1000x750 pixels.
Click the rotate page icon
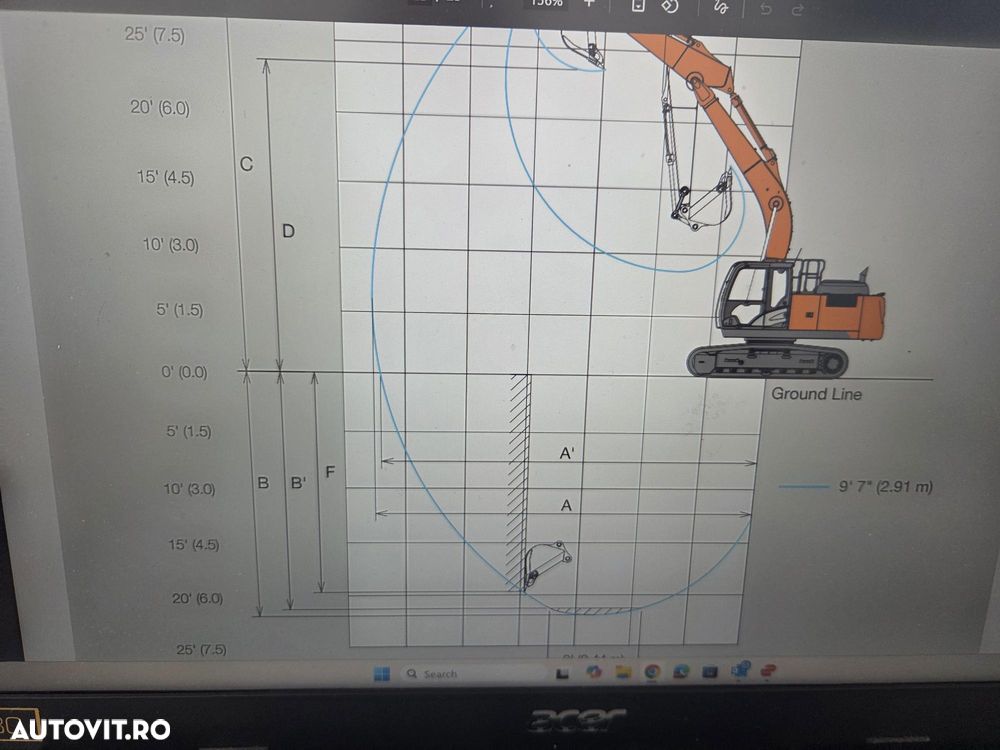point(669,6)
